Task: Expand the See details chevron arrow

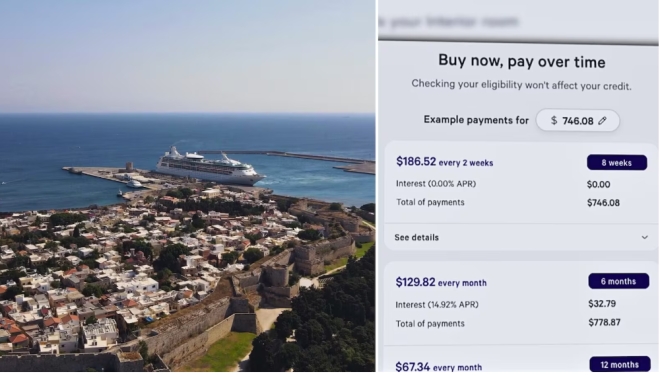Action: 644,237
